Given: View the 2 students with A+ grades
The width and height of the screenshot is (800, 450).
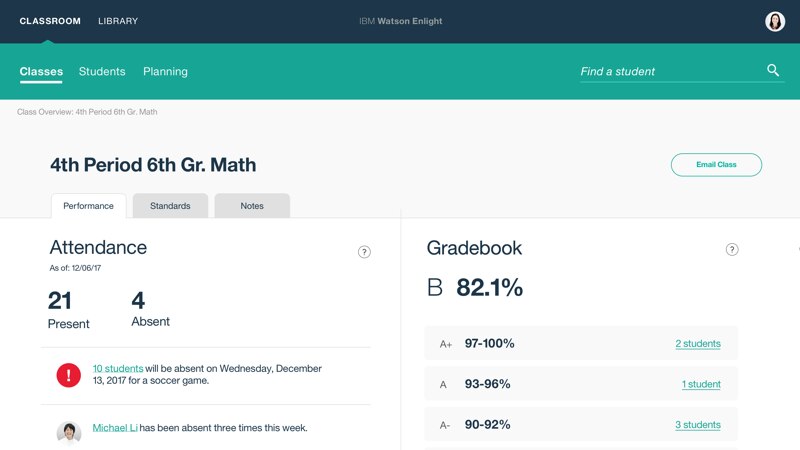Looking at the screenshot, I should coord(697,344).
